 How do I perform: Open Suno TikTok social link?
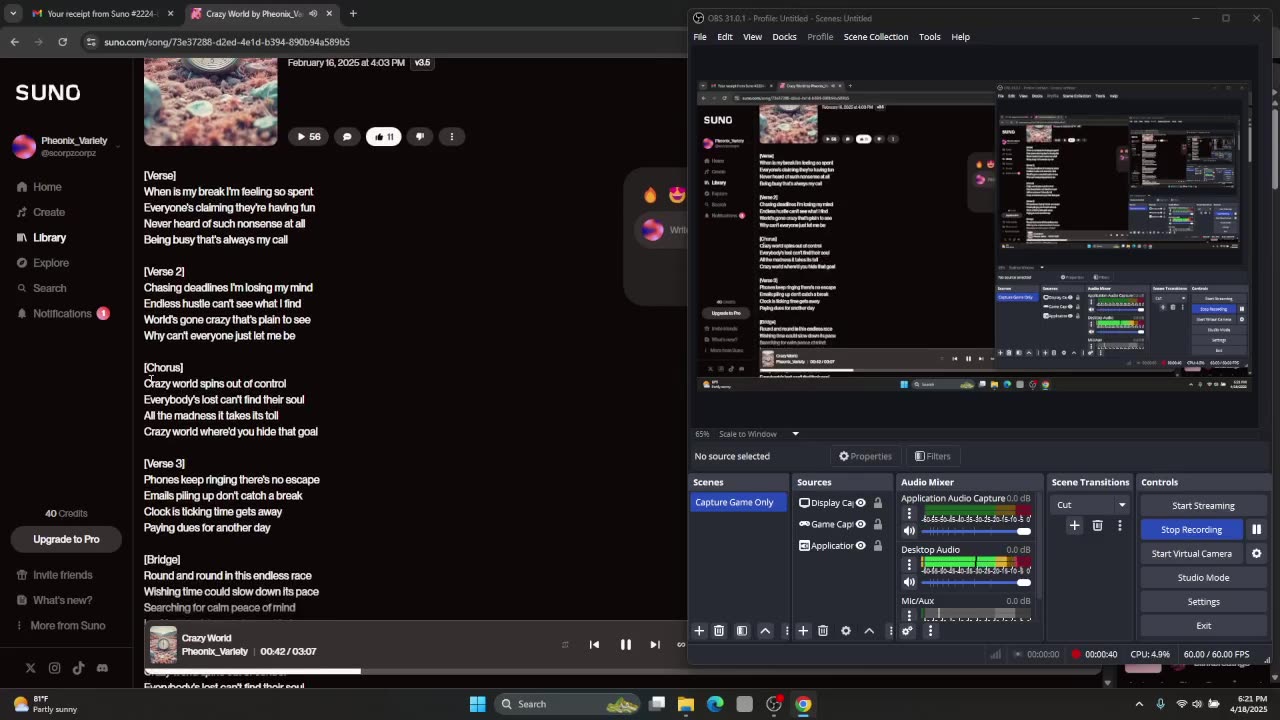(78, 668)
